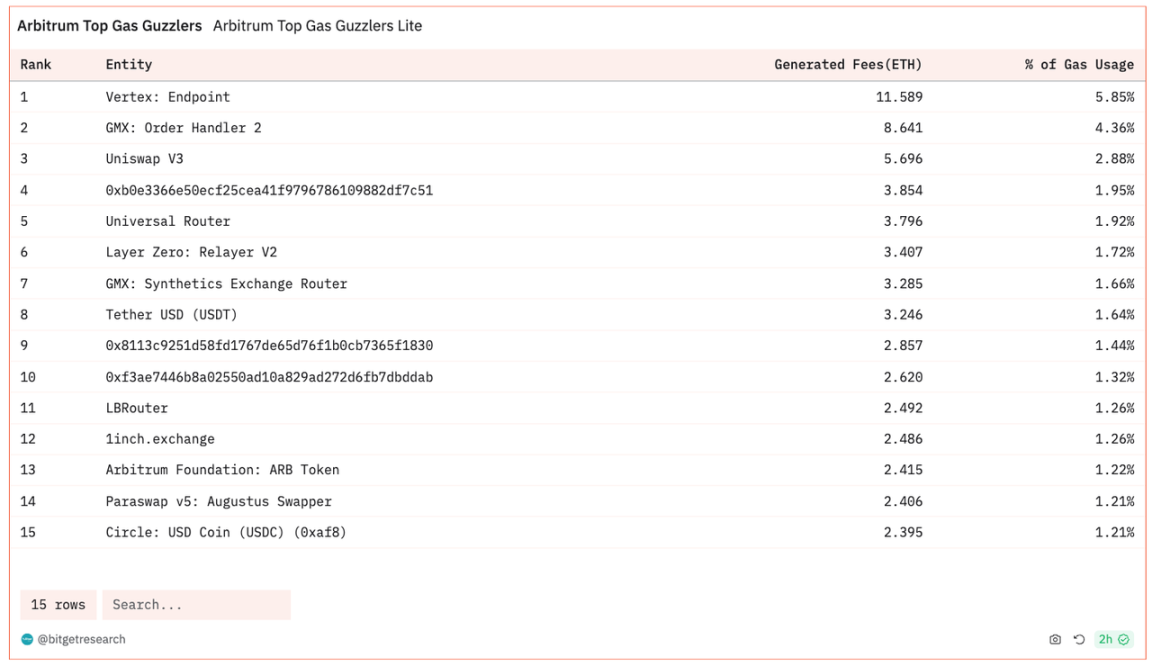The image size is (1152, 666).
Task: Open the @bitgetresearch author link
Action: click(81, 640)
